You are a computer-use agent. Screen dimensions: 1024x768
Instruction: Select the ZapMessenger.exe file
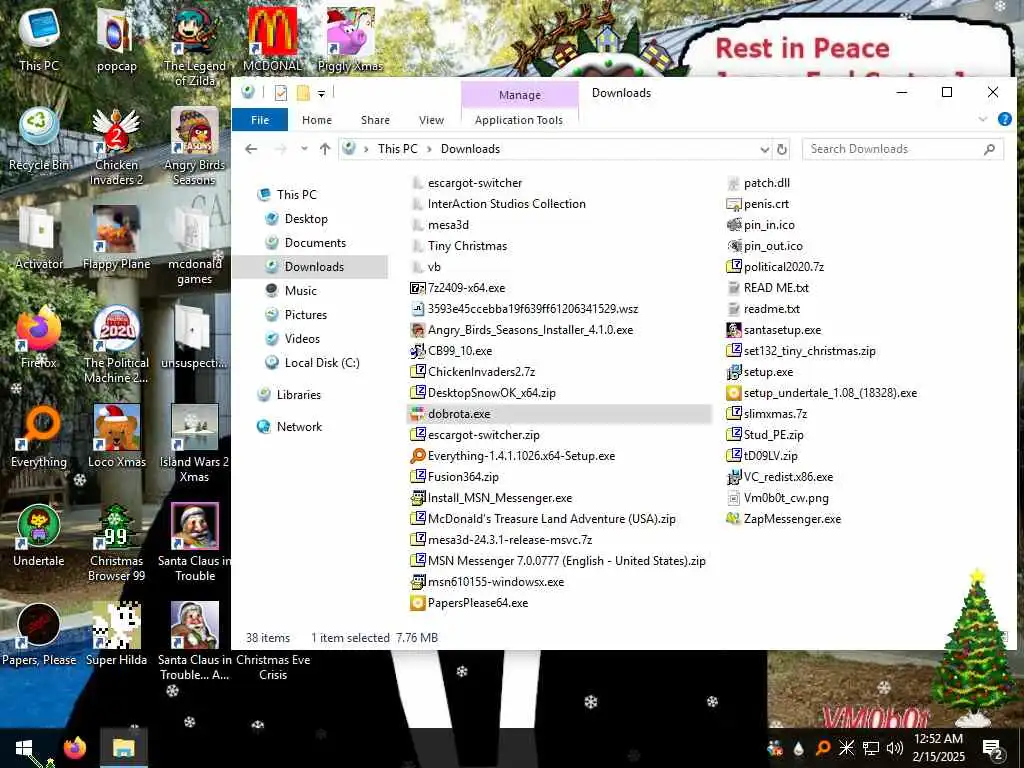(x=792, y=519)
